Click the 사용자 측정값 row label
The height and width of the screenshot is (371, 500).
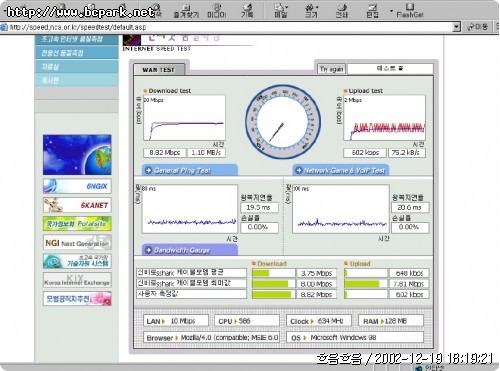(x=191, y=294)
